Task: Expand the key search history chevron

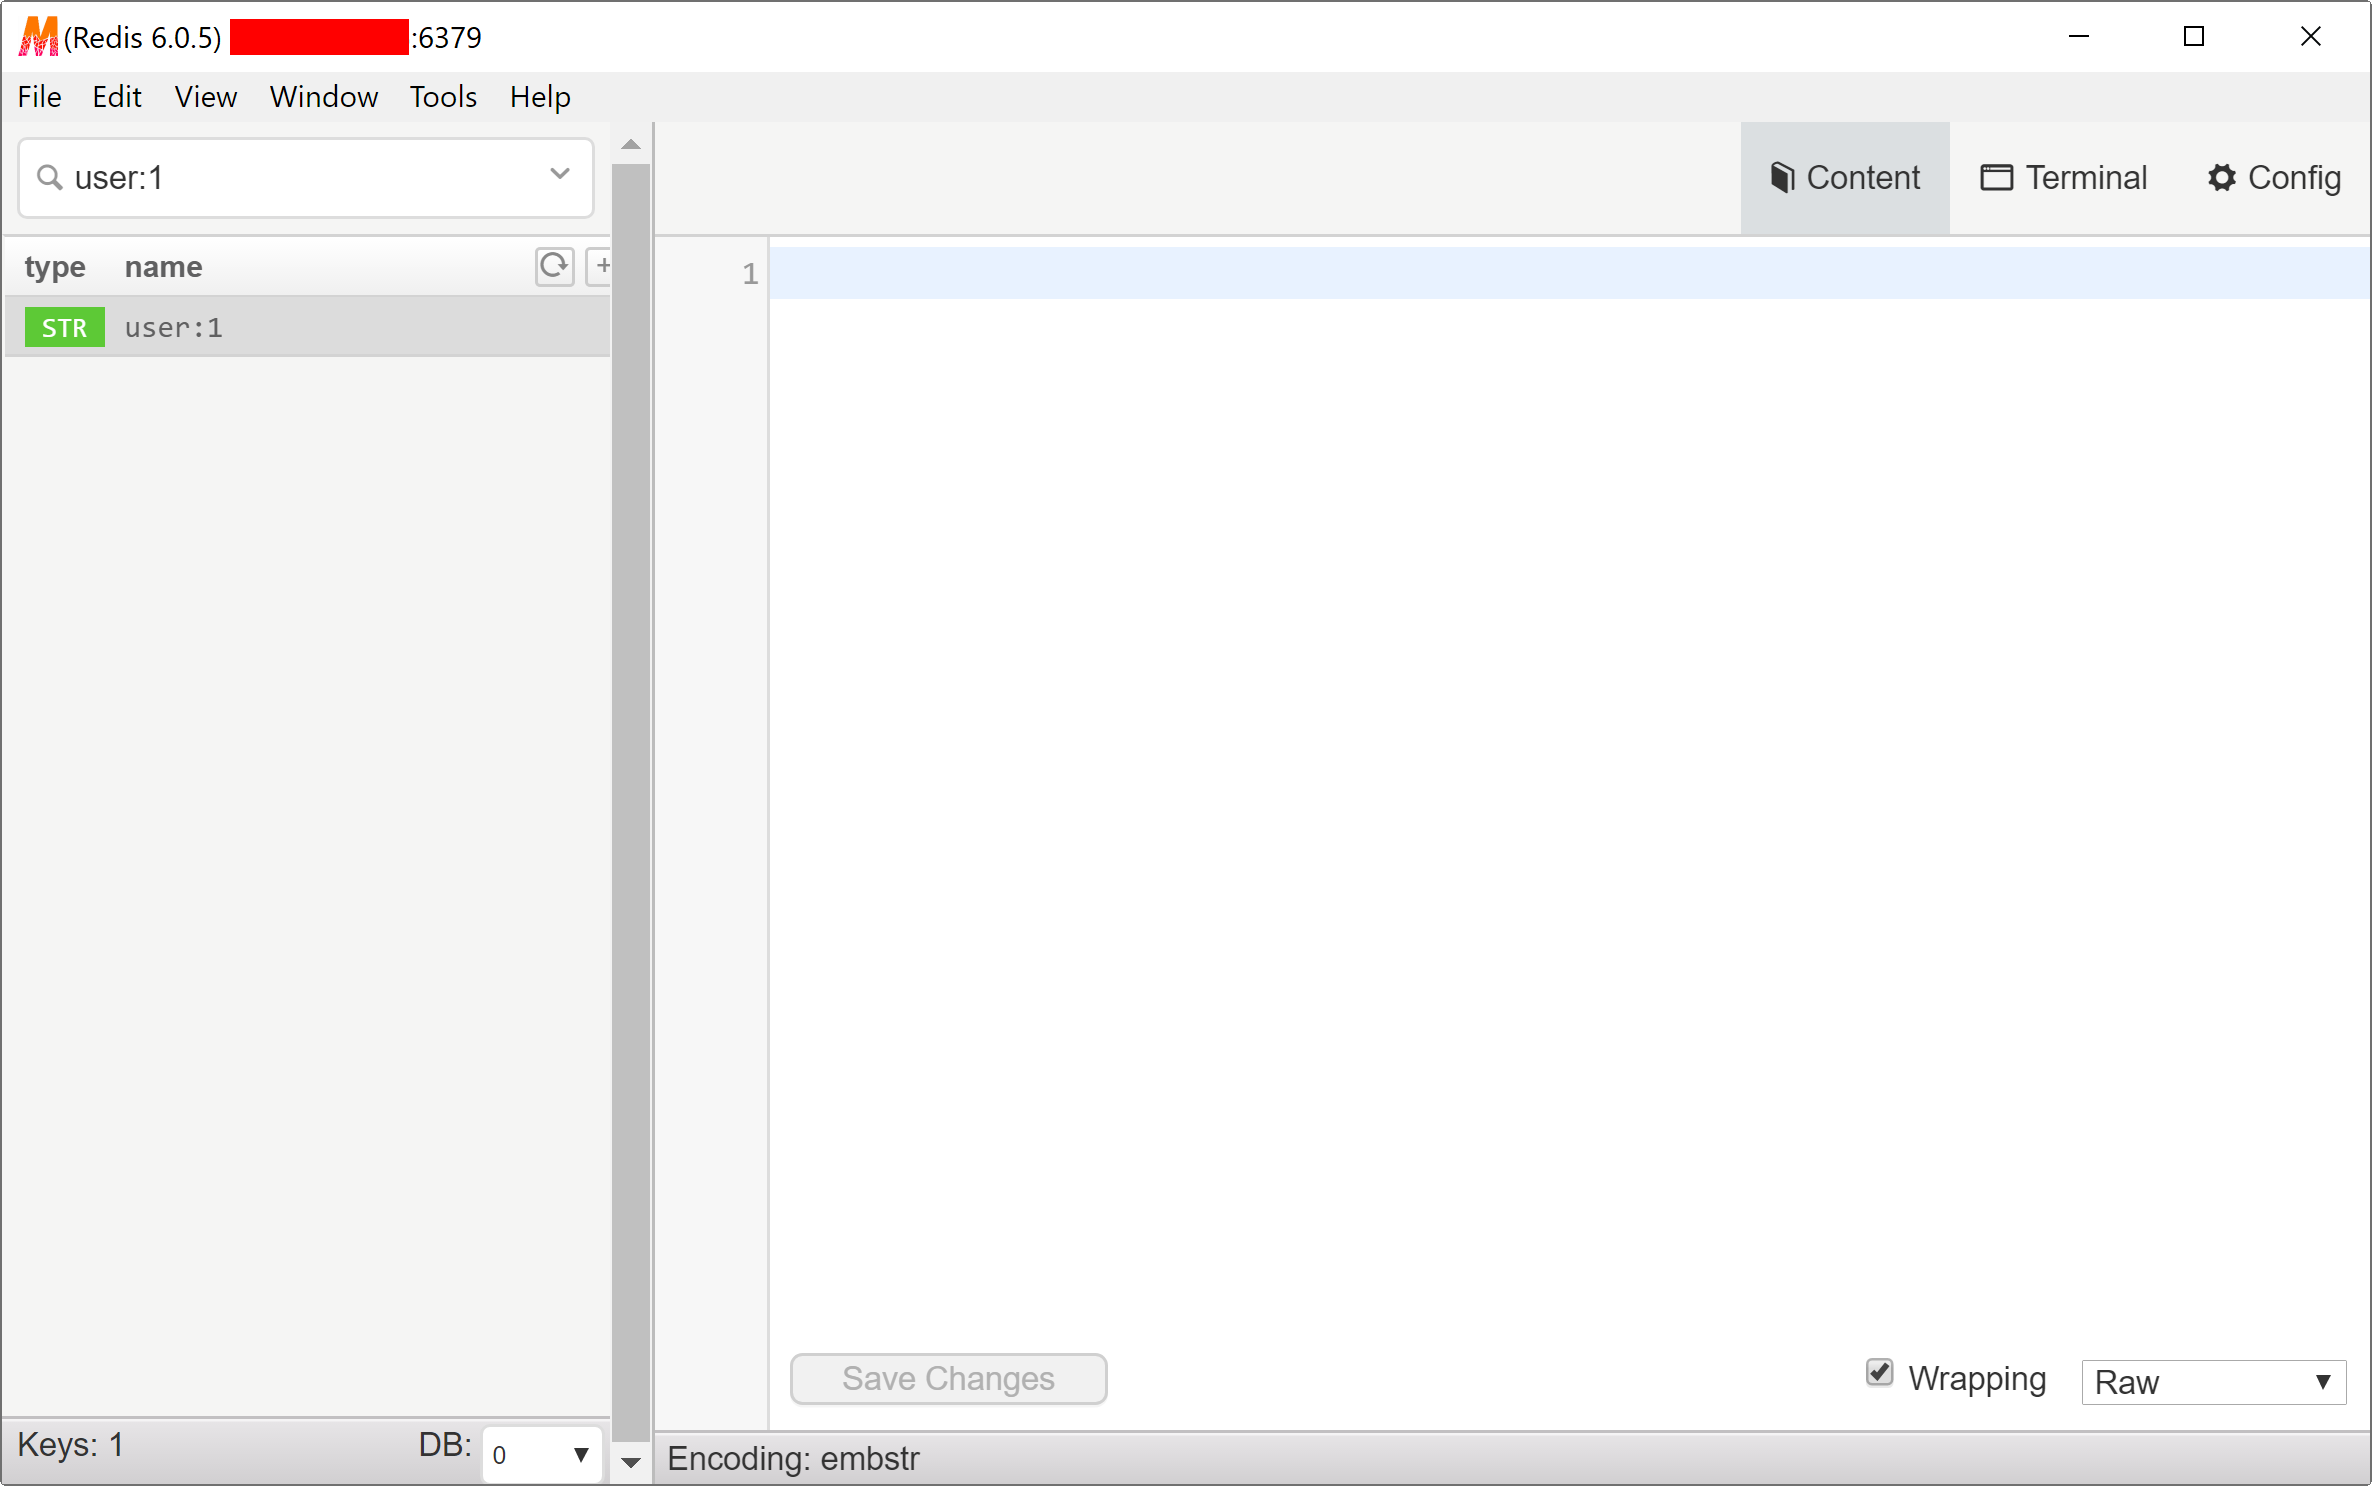Action: point(560,174)
